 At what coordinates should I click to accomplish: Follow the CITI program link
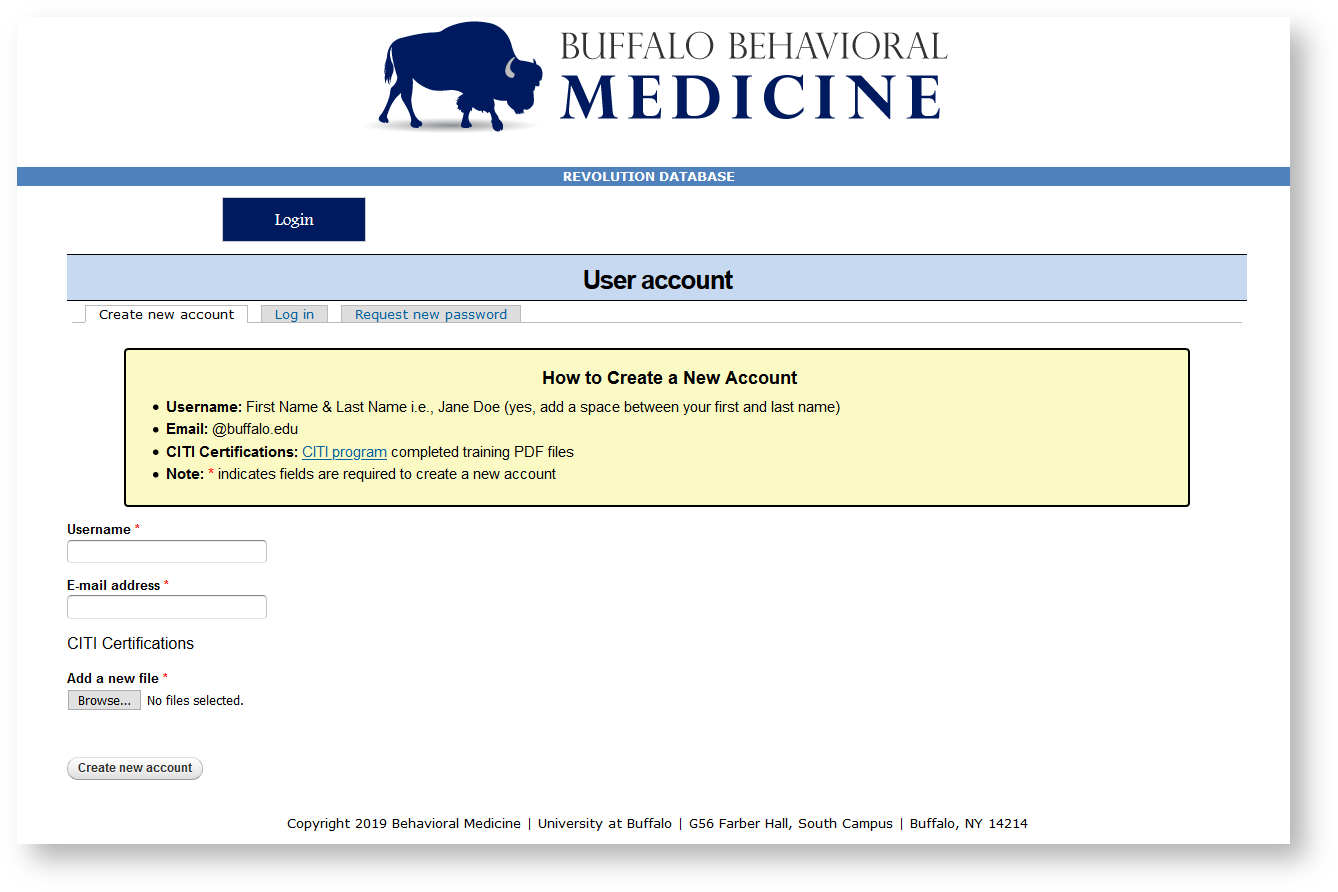point(344,452)
